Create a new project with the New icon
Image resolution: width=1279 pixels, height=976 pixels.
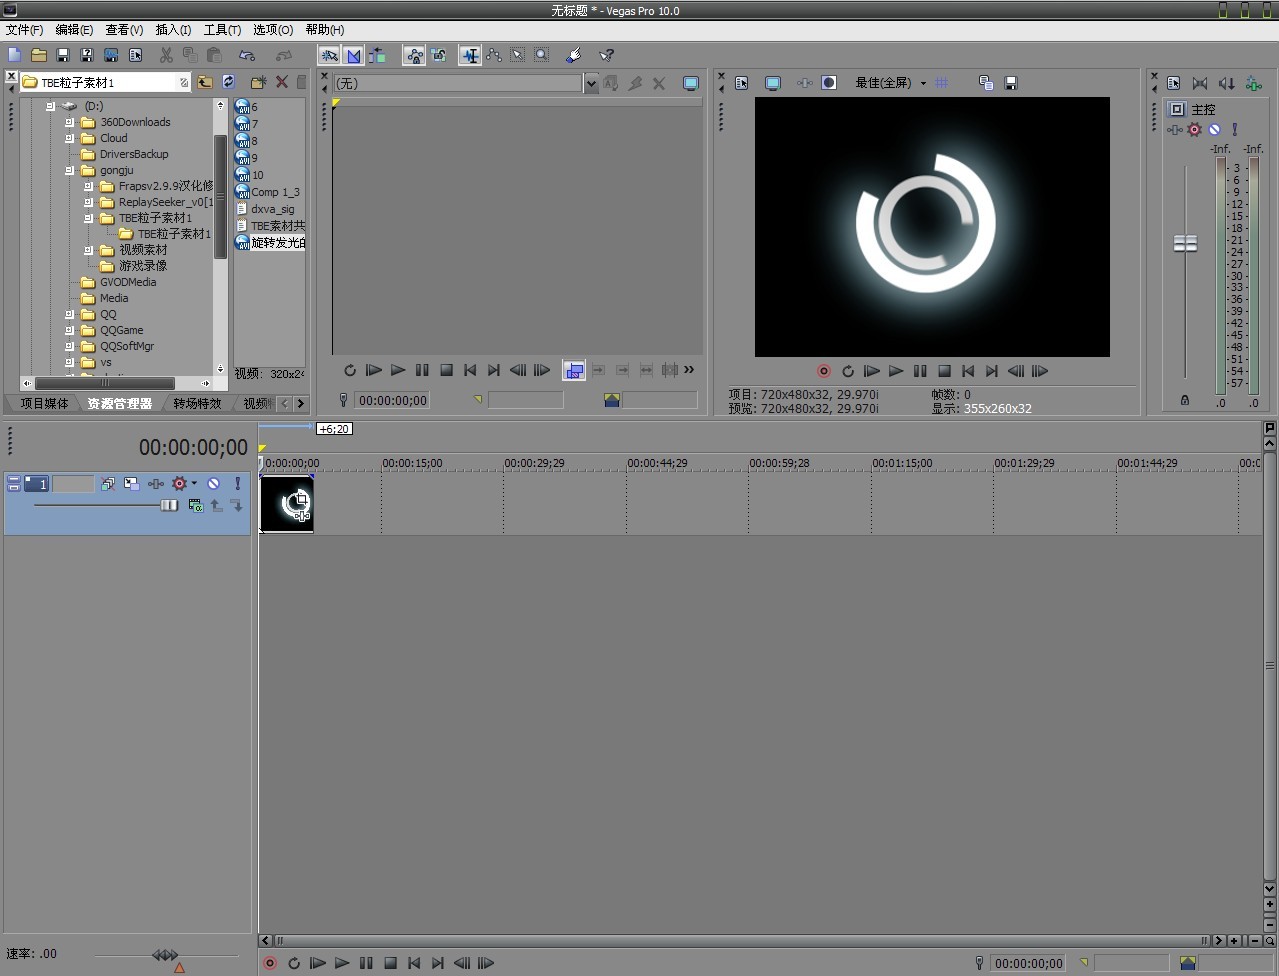coord(14,55)
